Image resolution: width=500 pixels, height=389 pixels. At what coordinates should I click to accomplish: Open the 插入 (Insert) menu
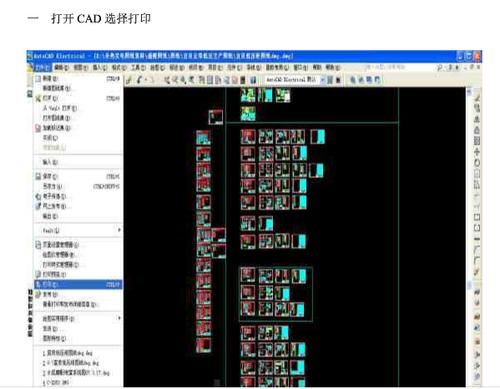[99, 68]
